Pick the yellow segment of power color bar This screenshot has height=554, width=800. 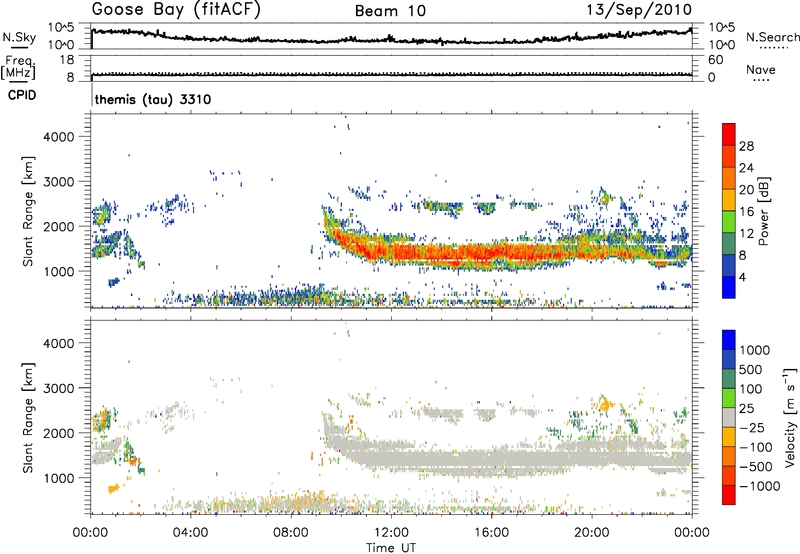pos(729,200)
